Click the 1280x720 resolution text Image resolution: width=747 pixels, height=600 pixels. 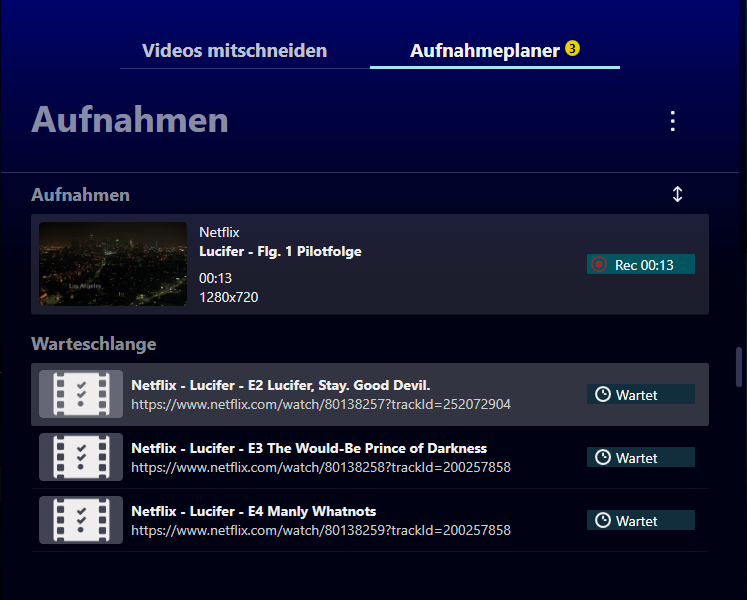tap(229, 297)
